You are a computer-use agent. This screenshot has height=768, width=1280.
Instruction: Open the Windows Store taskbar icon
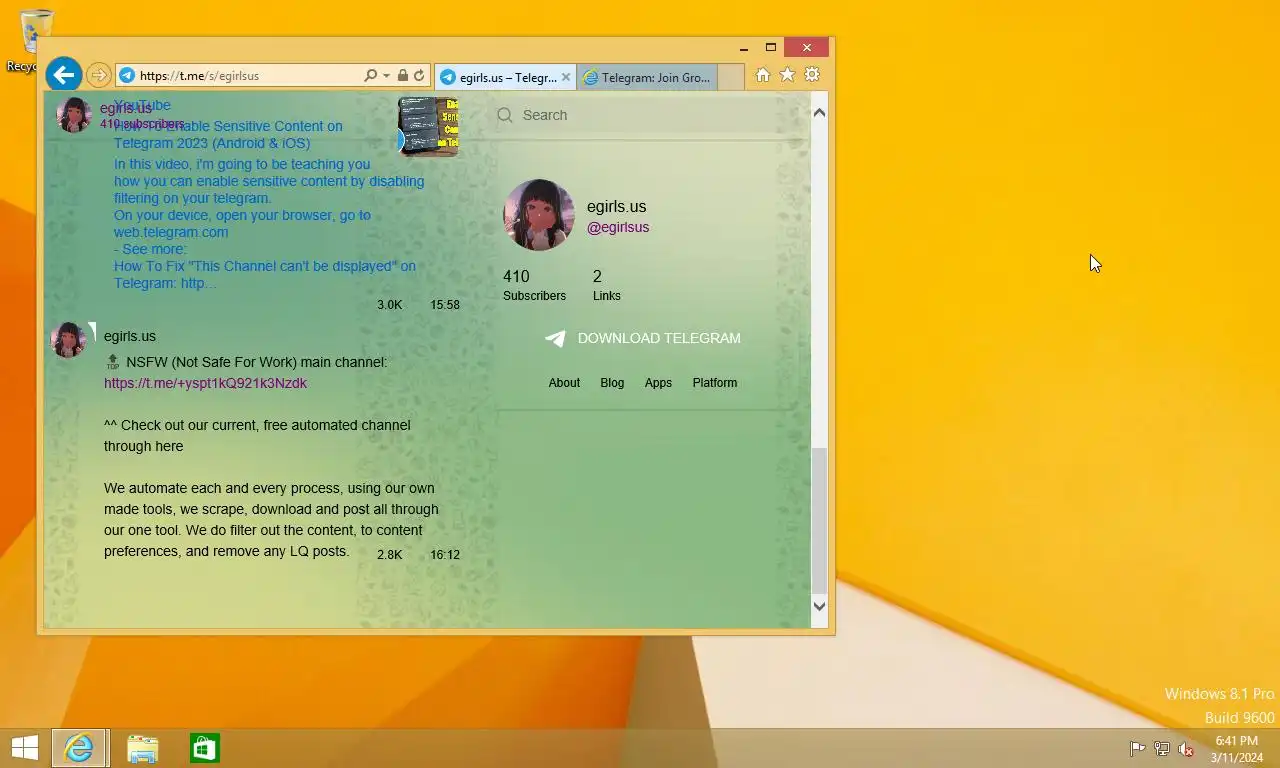point(204,748)
